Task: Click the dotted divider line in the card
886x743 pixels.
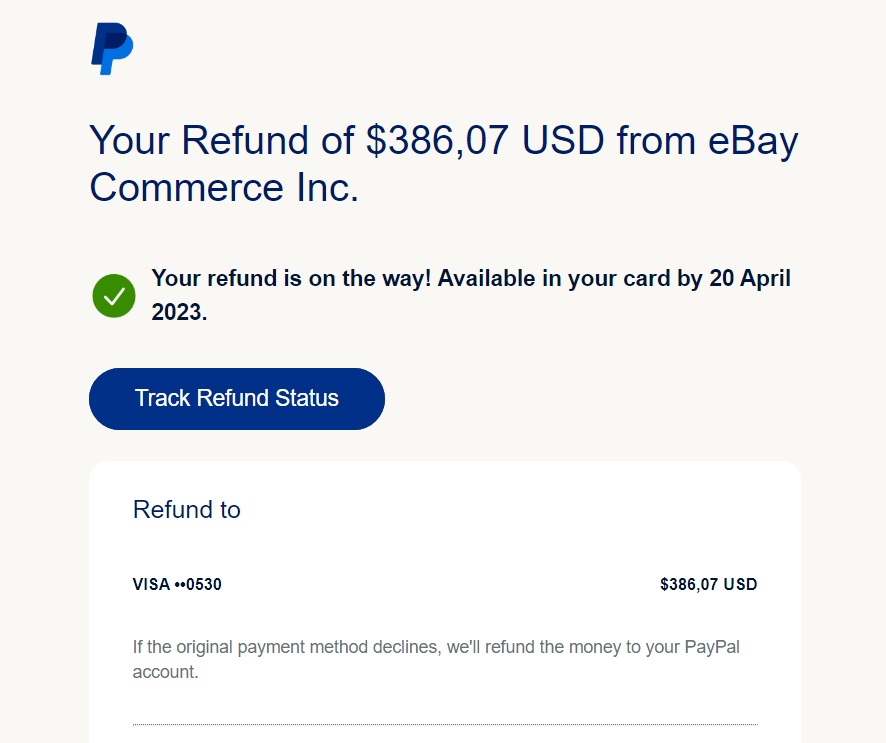Action: pyautogui.click(x=445, y=724)
